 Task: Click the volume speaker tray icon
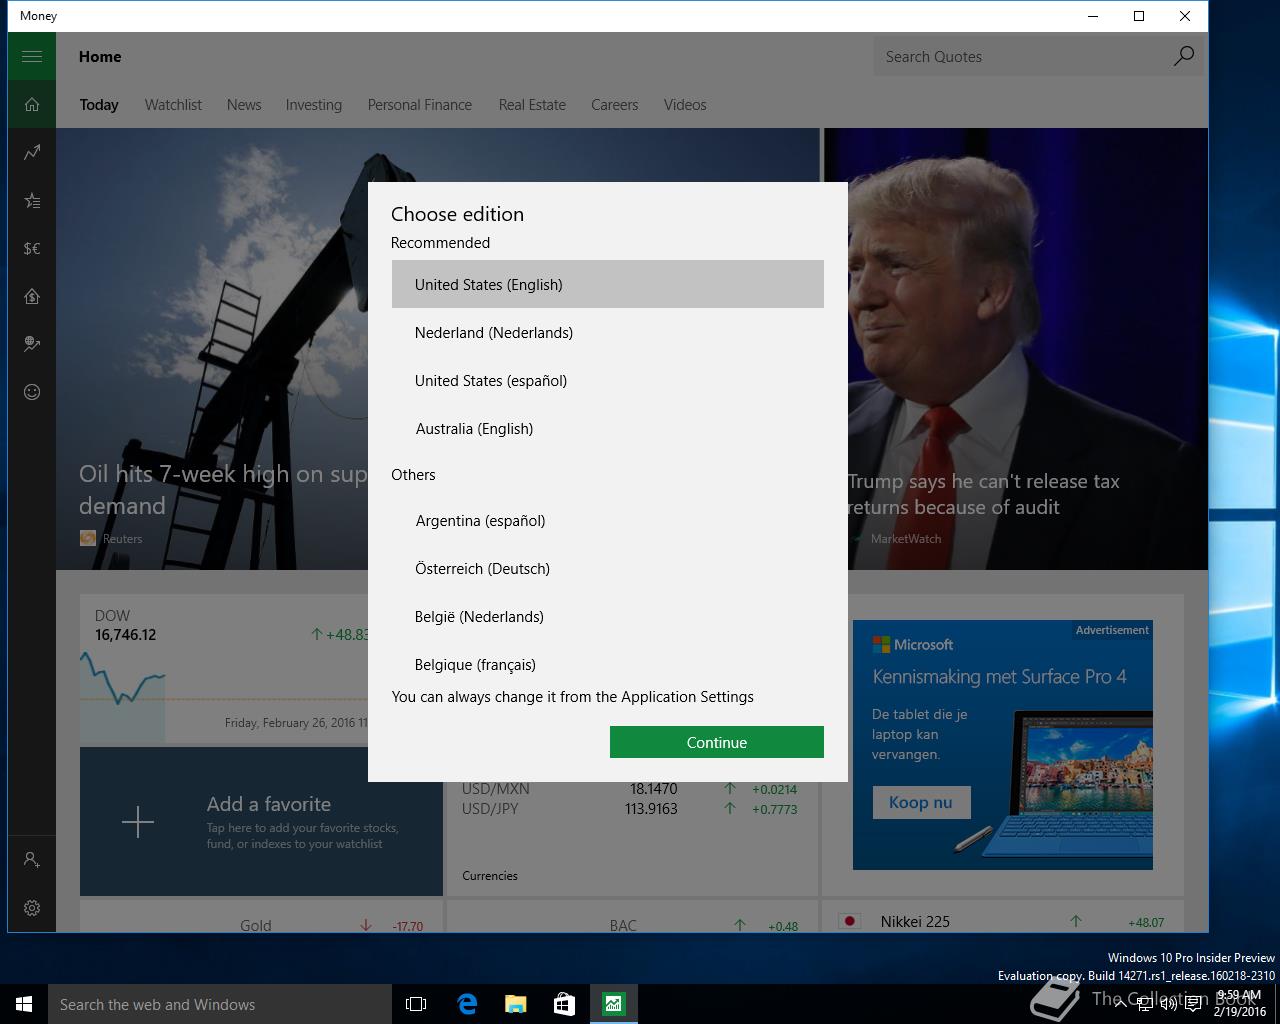(x=1168, y=1004)
